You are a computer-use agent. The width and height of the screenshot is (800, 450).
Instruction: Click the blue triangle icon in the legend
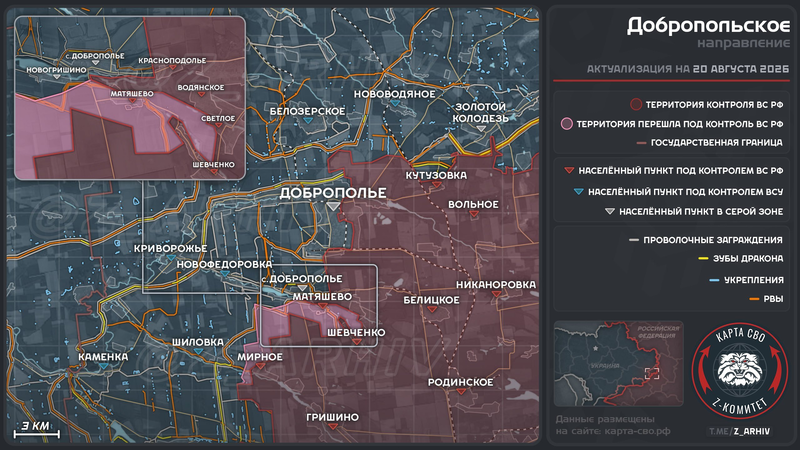tap(579, 192)
